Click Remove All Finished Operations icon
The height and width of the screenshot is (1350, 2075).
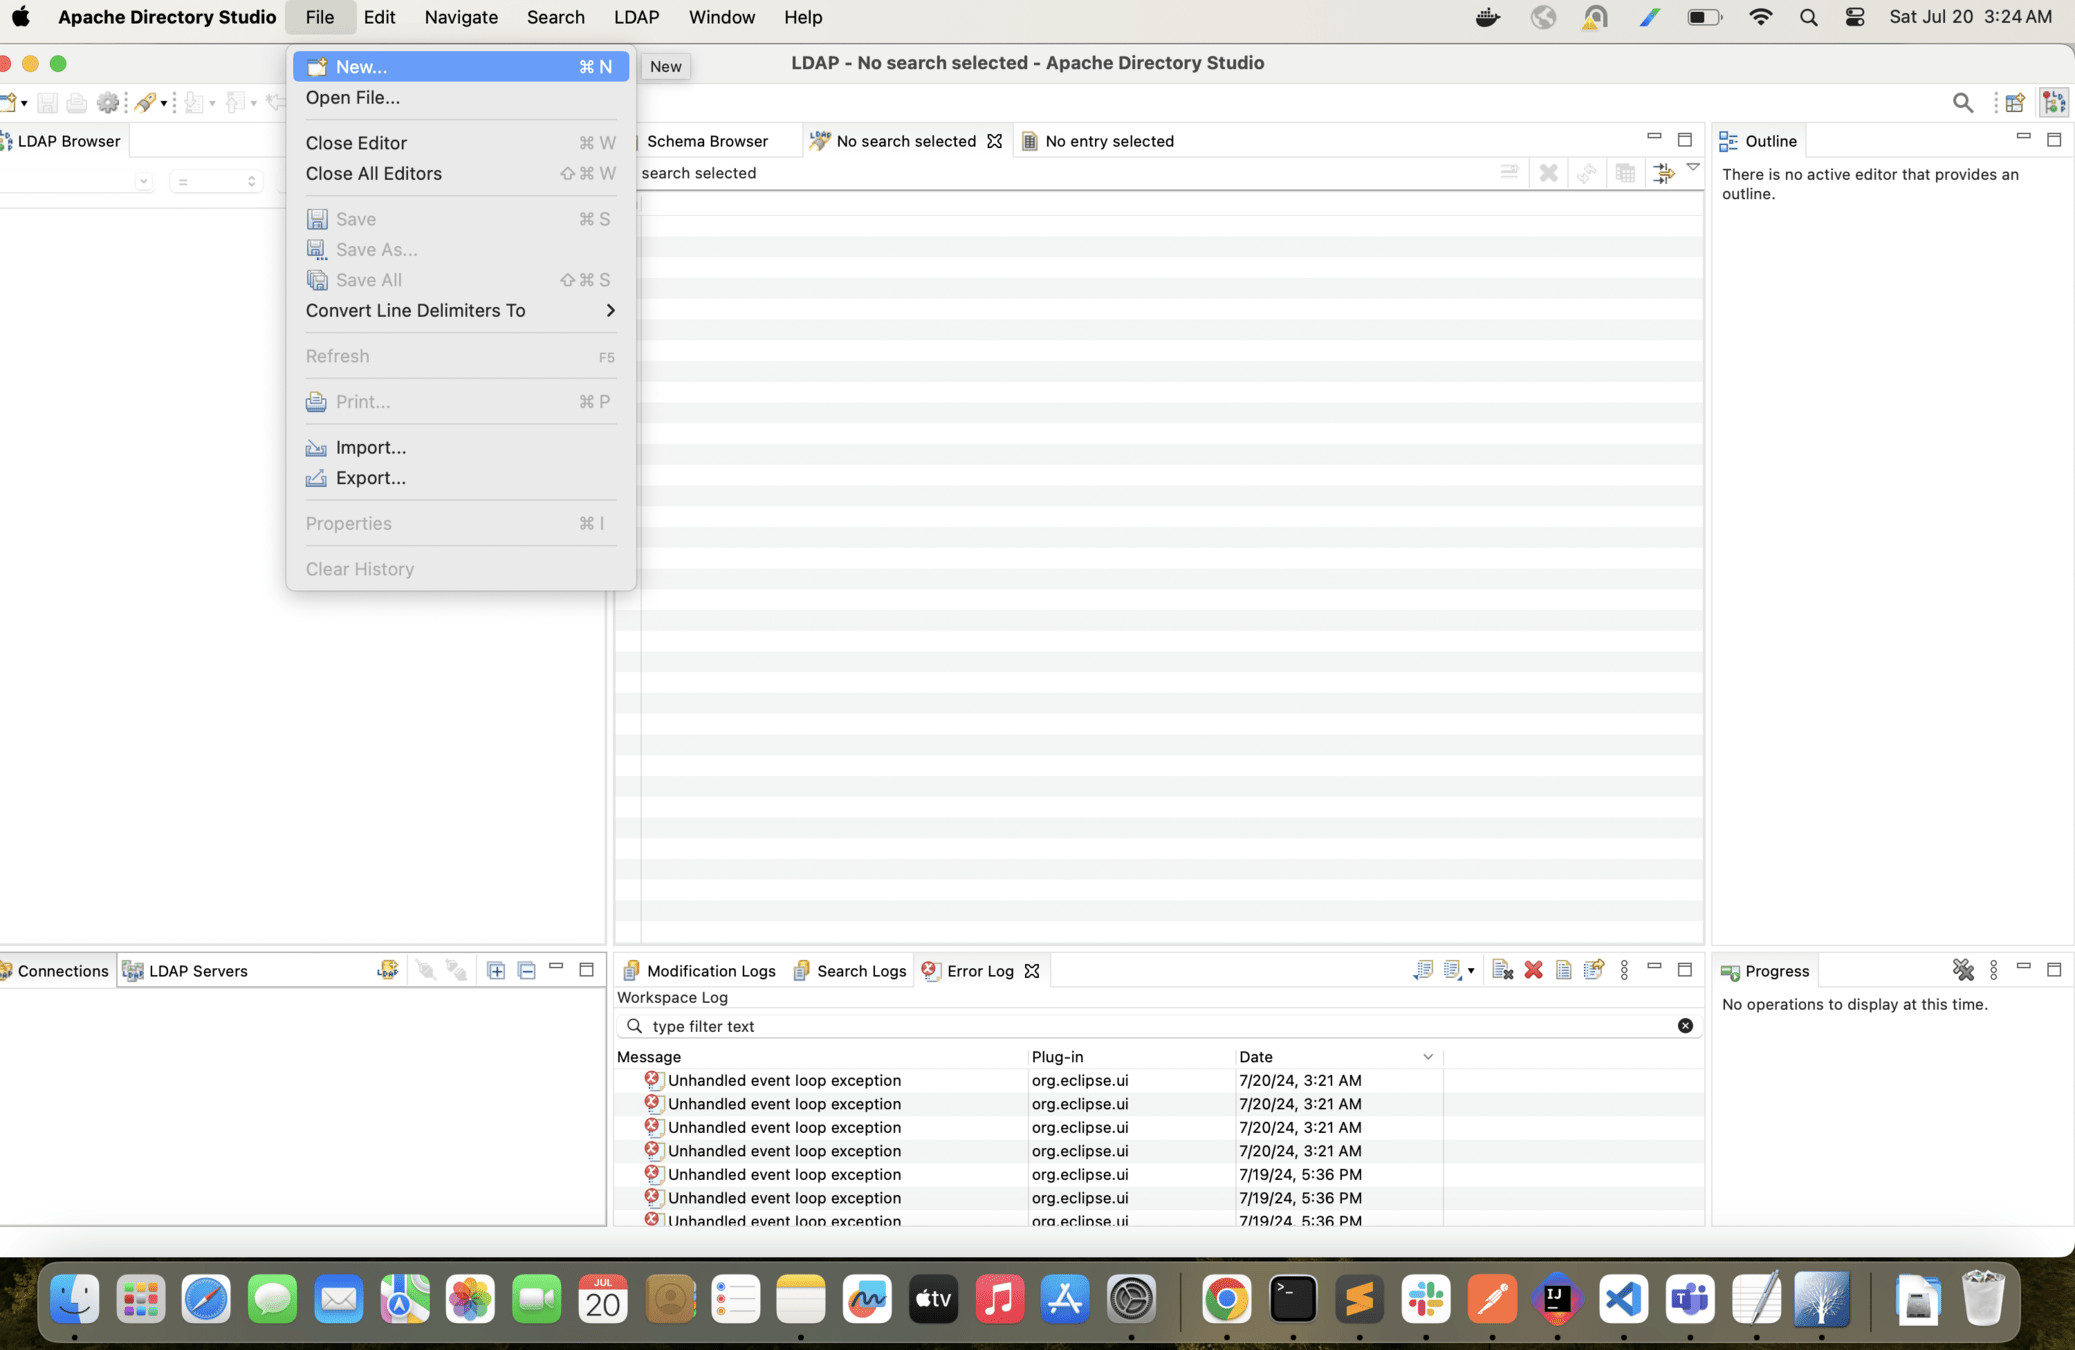click(x=1962, y=970)
